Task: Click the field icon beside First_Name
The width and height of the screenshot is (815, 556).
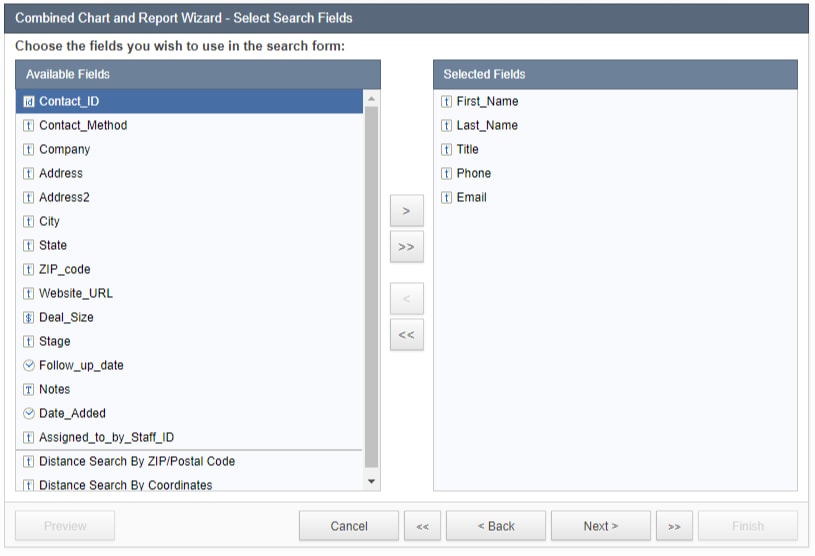Action: (446, 102)
